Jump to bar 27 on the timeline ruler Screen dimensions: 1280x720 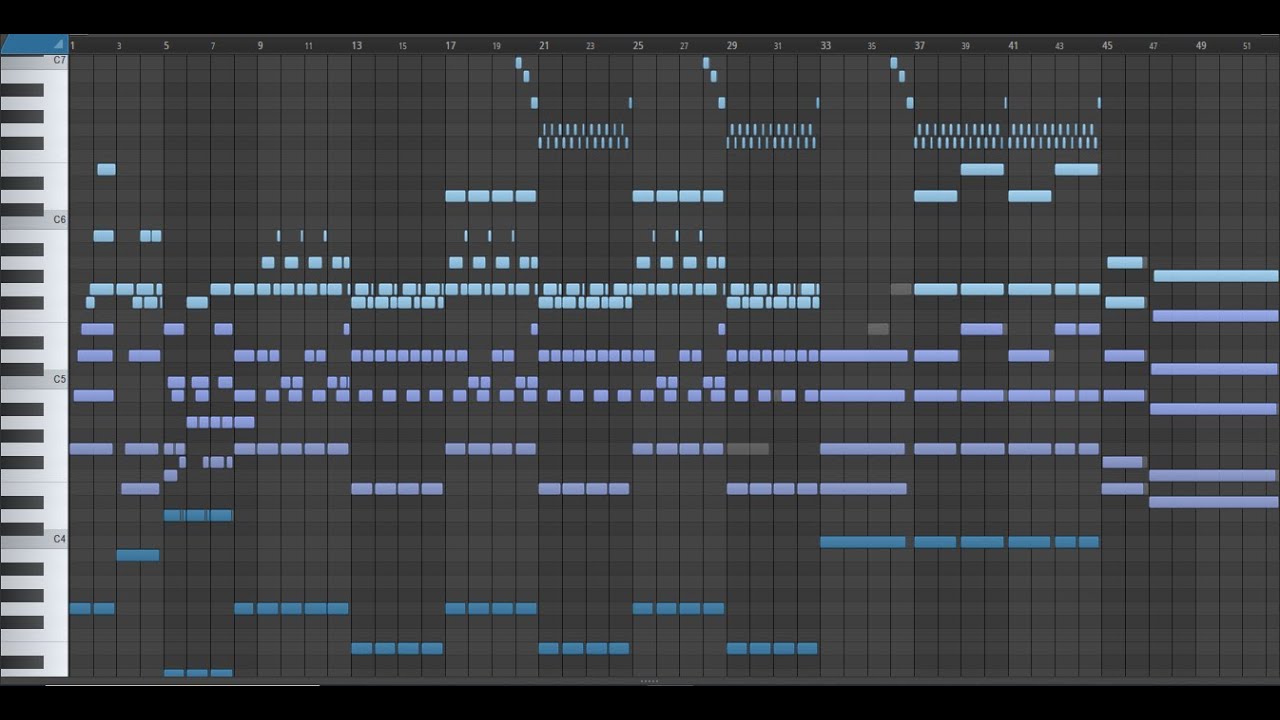pos(684,46)
